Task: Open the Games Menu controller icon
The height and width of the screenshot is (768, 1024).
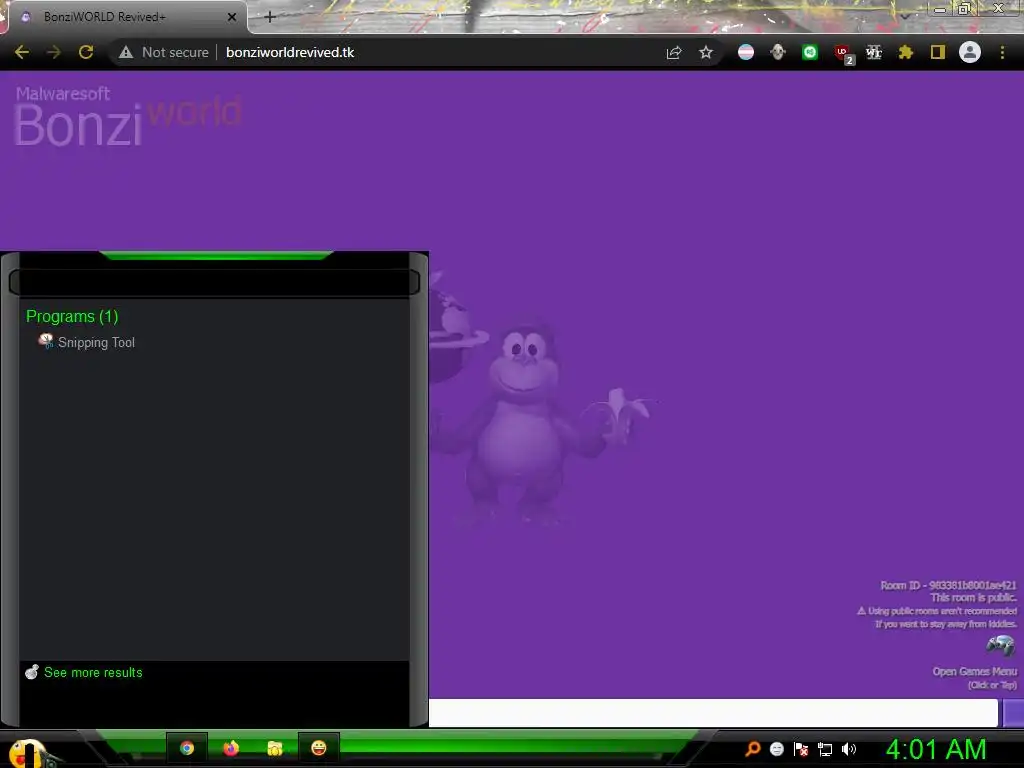Action: click(x=1000, y=646)
